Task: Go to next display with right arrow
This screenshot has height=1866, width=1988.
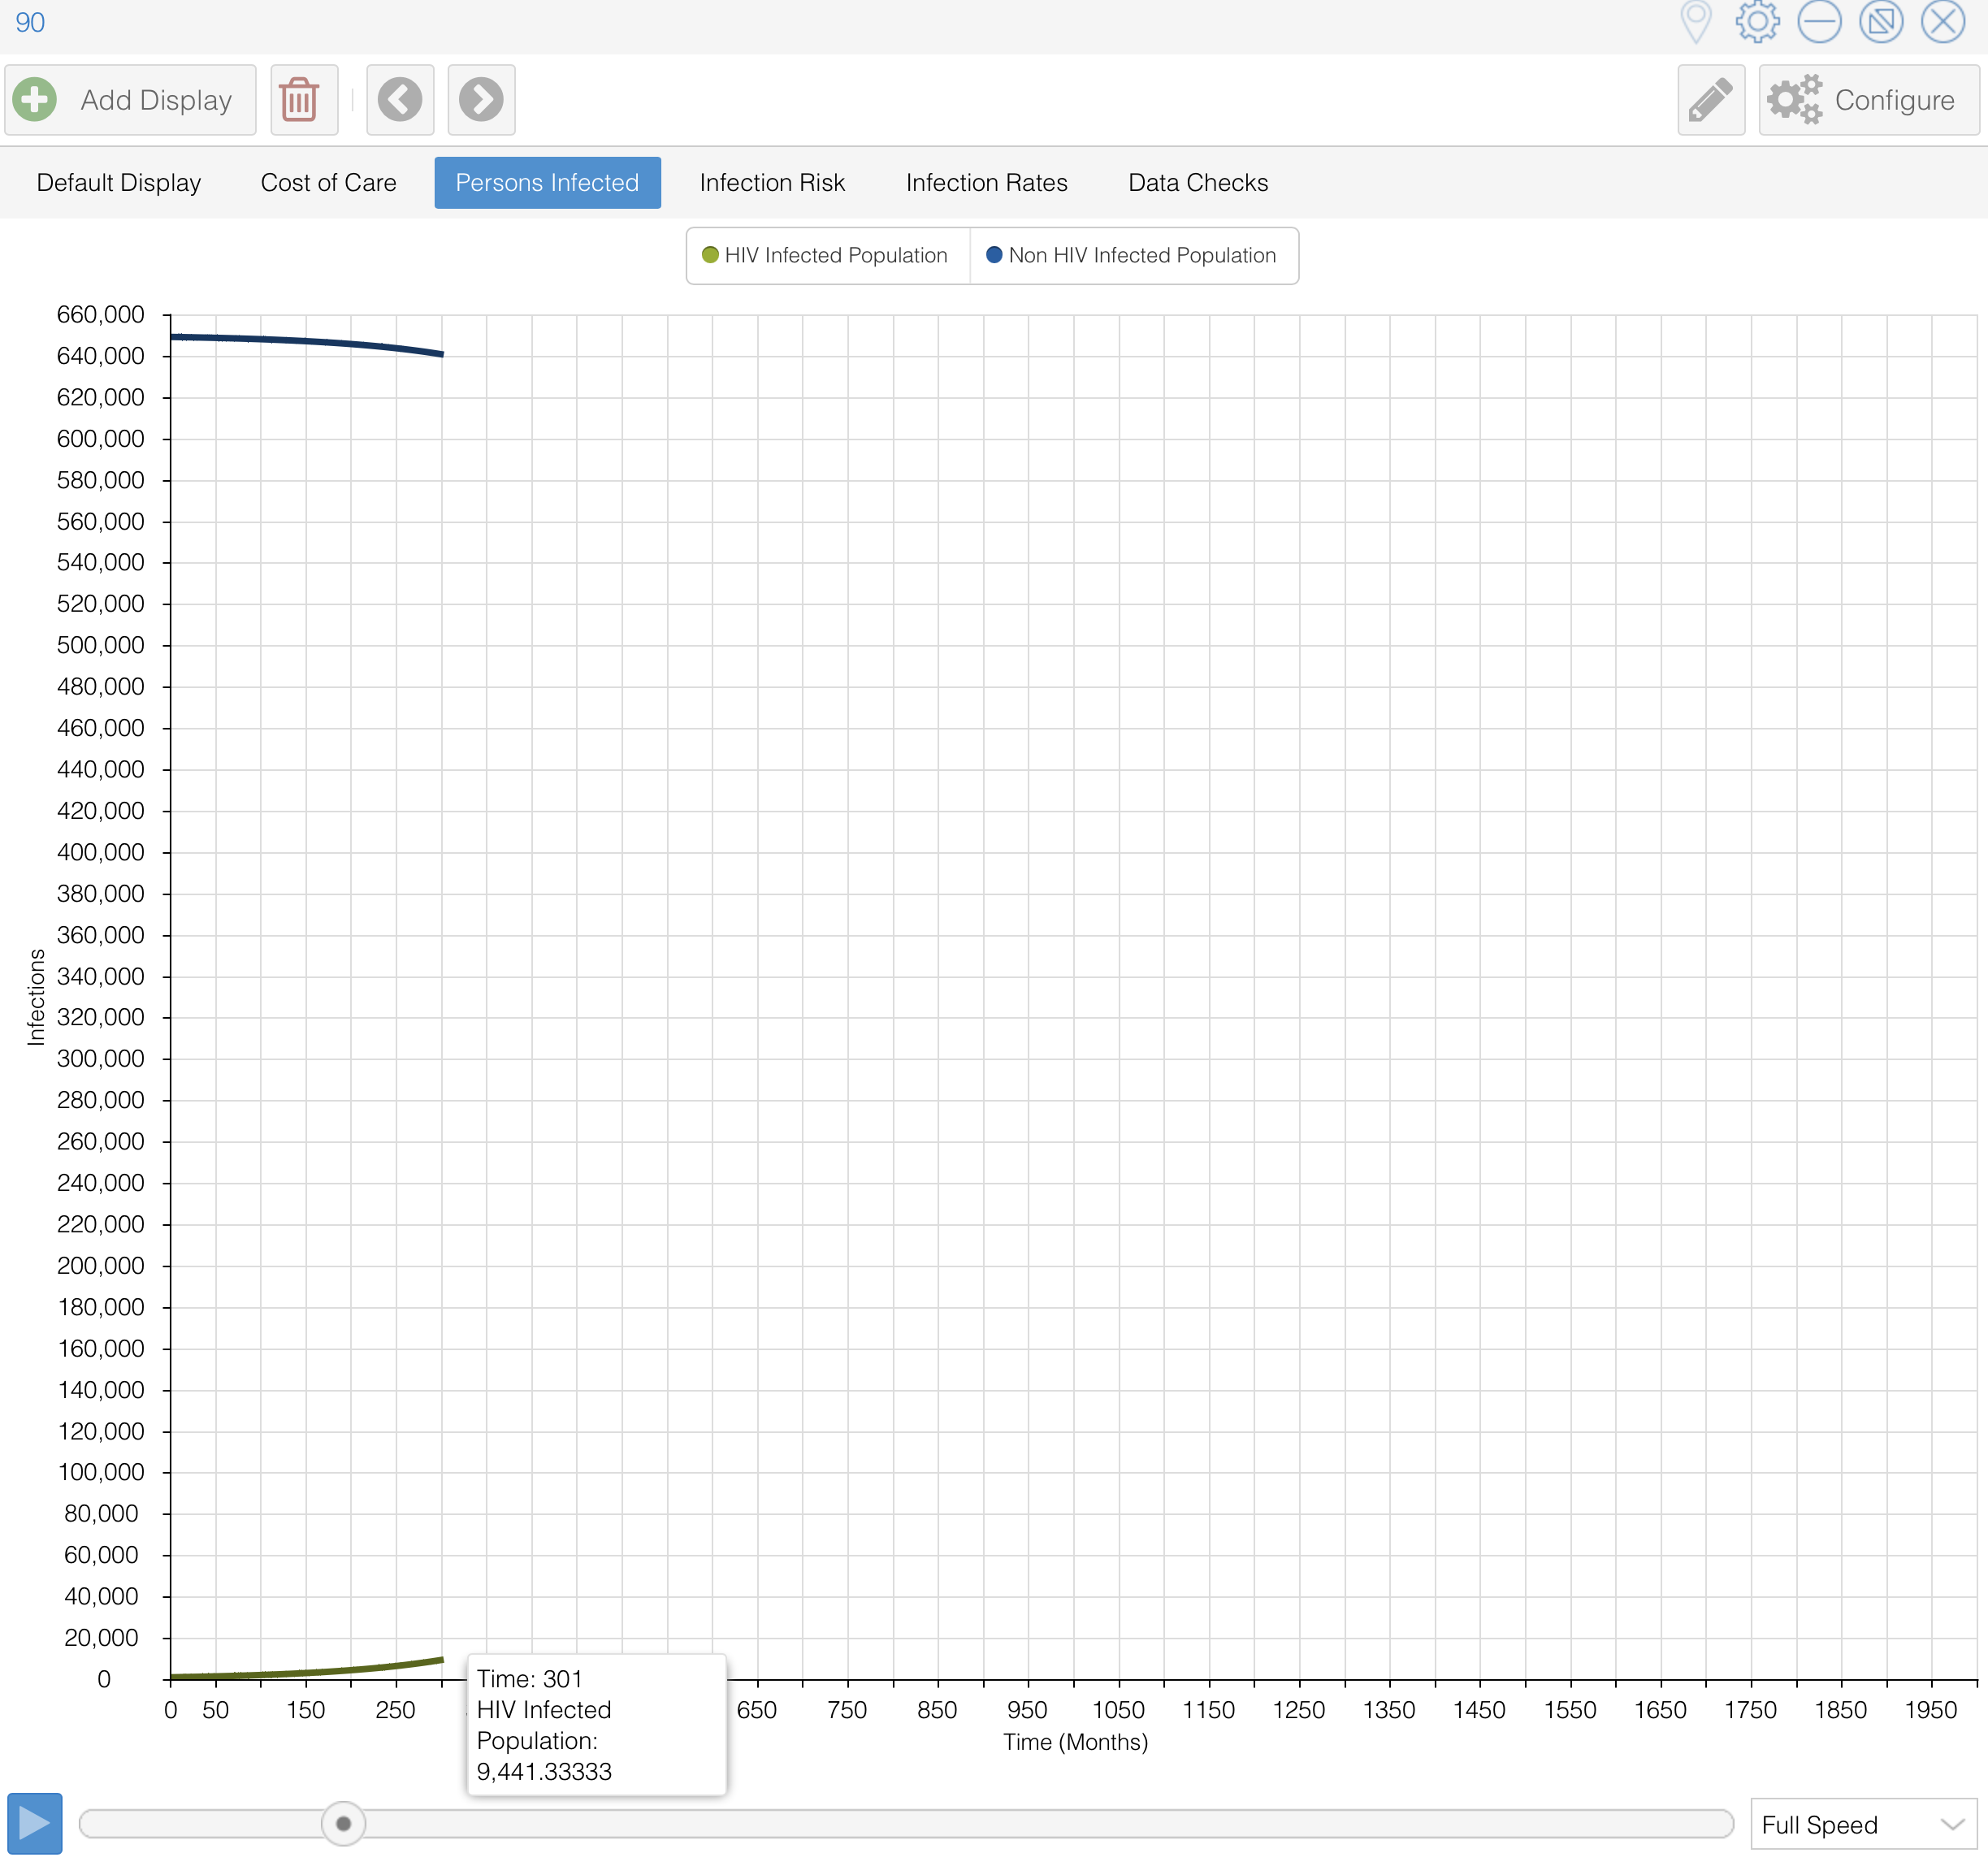Action: tap(481, 100)
